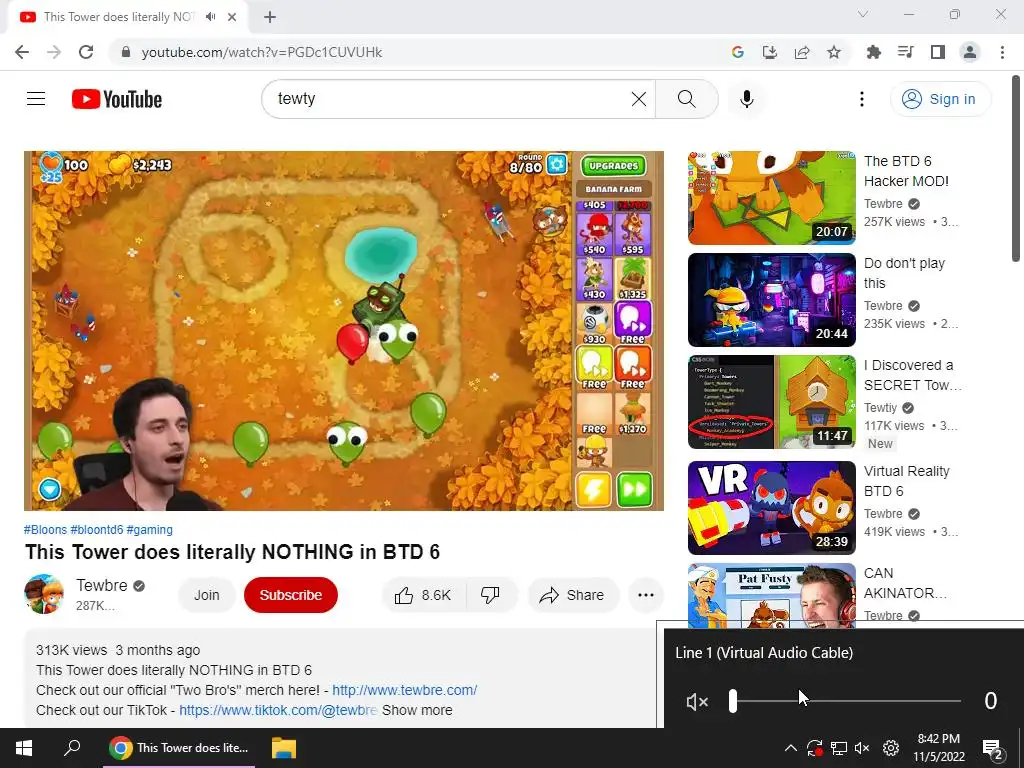Open the 'Do don't play this' video thumbnail
Screen dimensions: 1024x768
(x=772, y=300)
